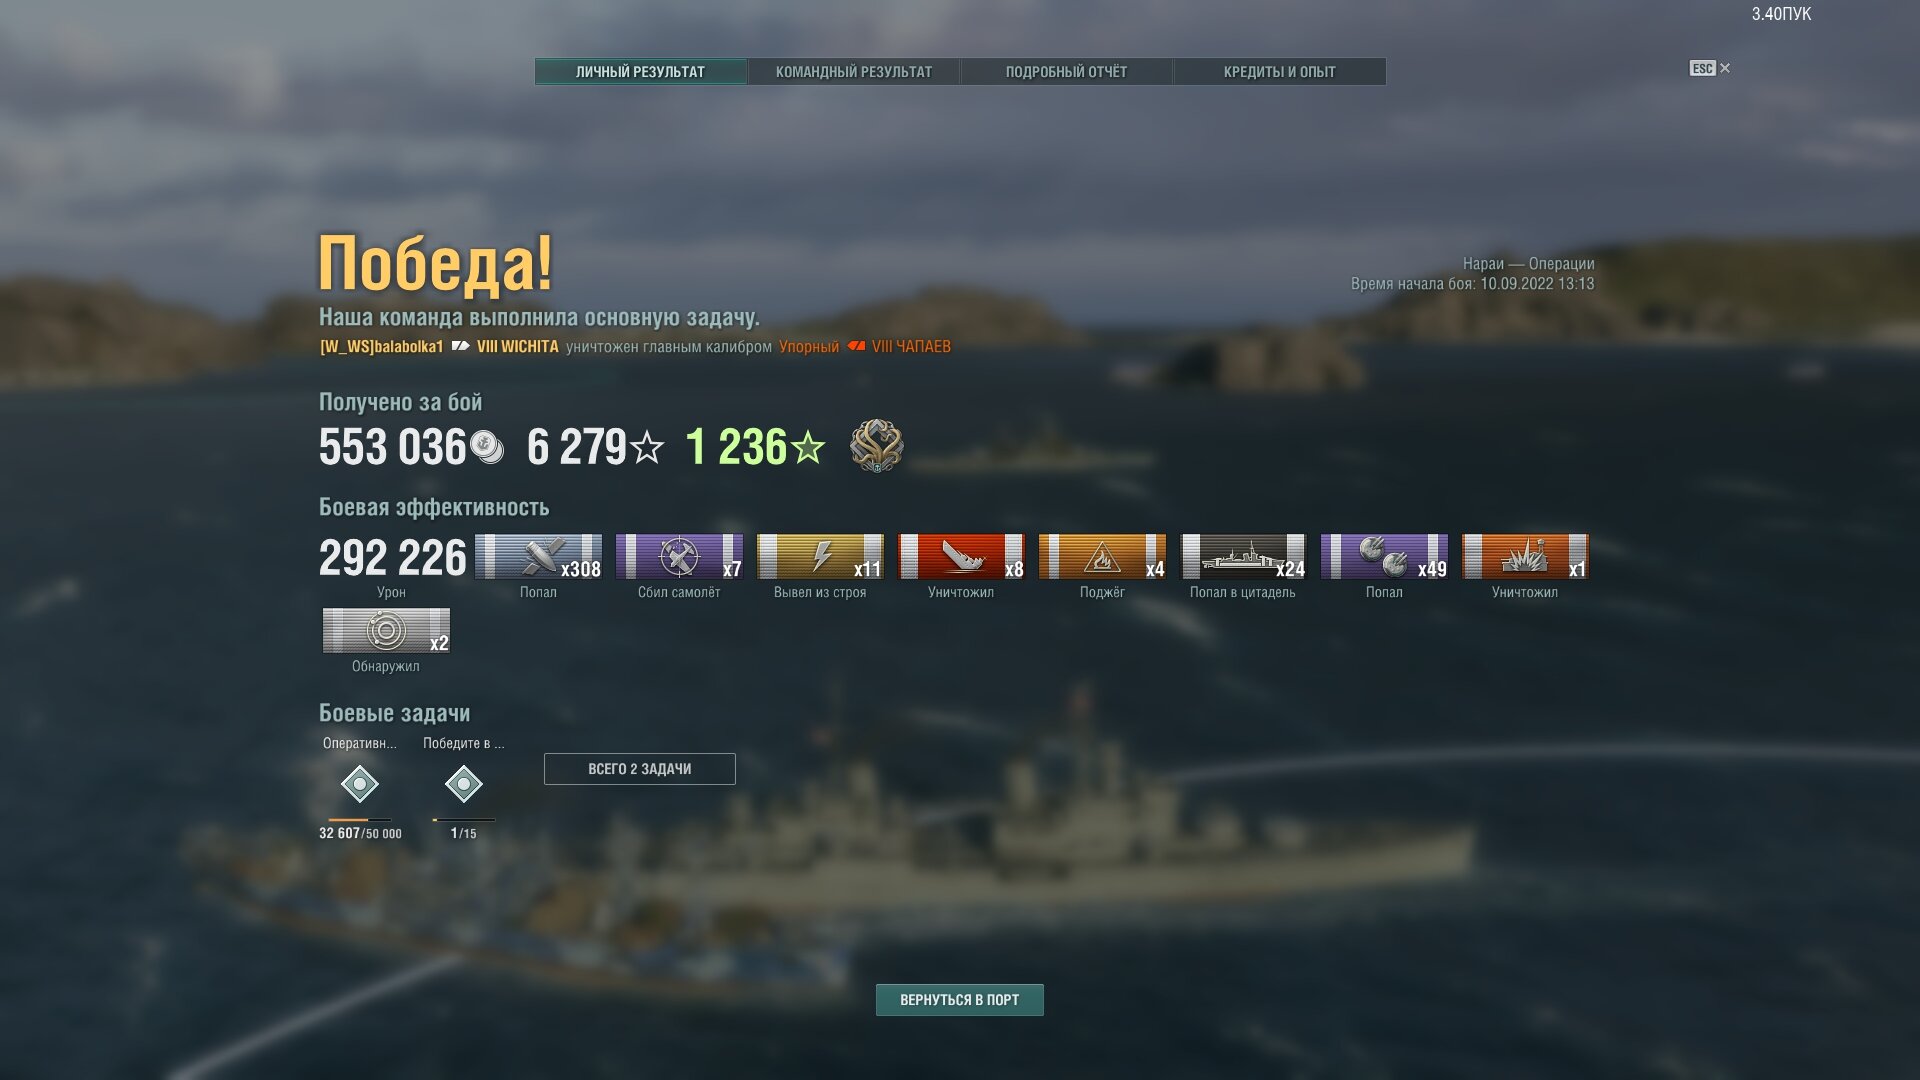Select the citadel hits ribbon x24
Image resolution: width=1920 pixels, height=1080 pixels.
point(1243,557)
